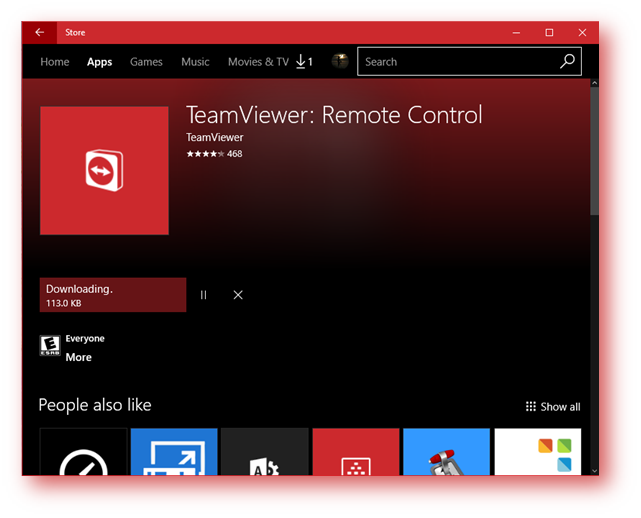The width and height of the screenshot is (641, 518).
Task: Click the vertical scrollbar thumb
Action: [594, 150]
